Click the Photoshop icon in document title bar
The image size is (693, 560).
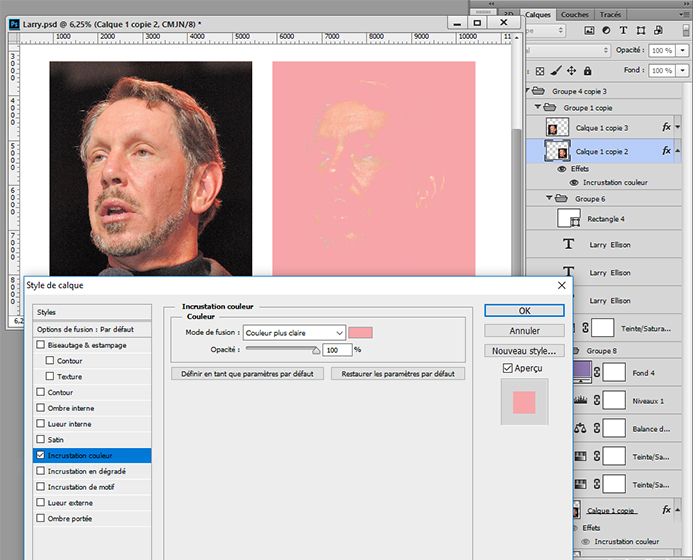click(x=15, y=24)
